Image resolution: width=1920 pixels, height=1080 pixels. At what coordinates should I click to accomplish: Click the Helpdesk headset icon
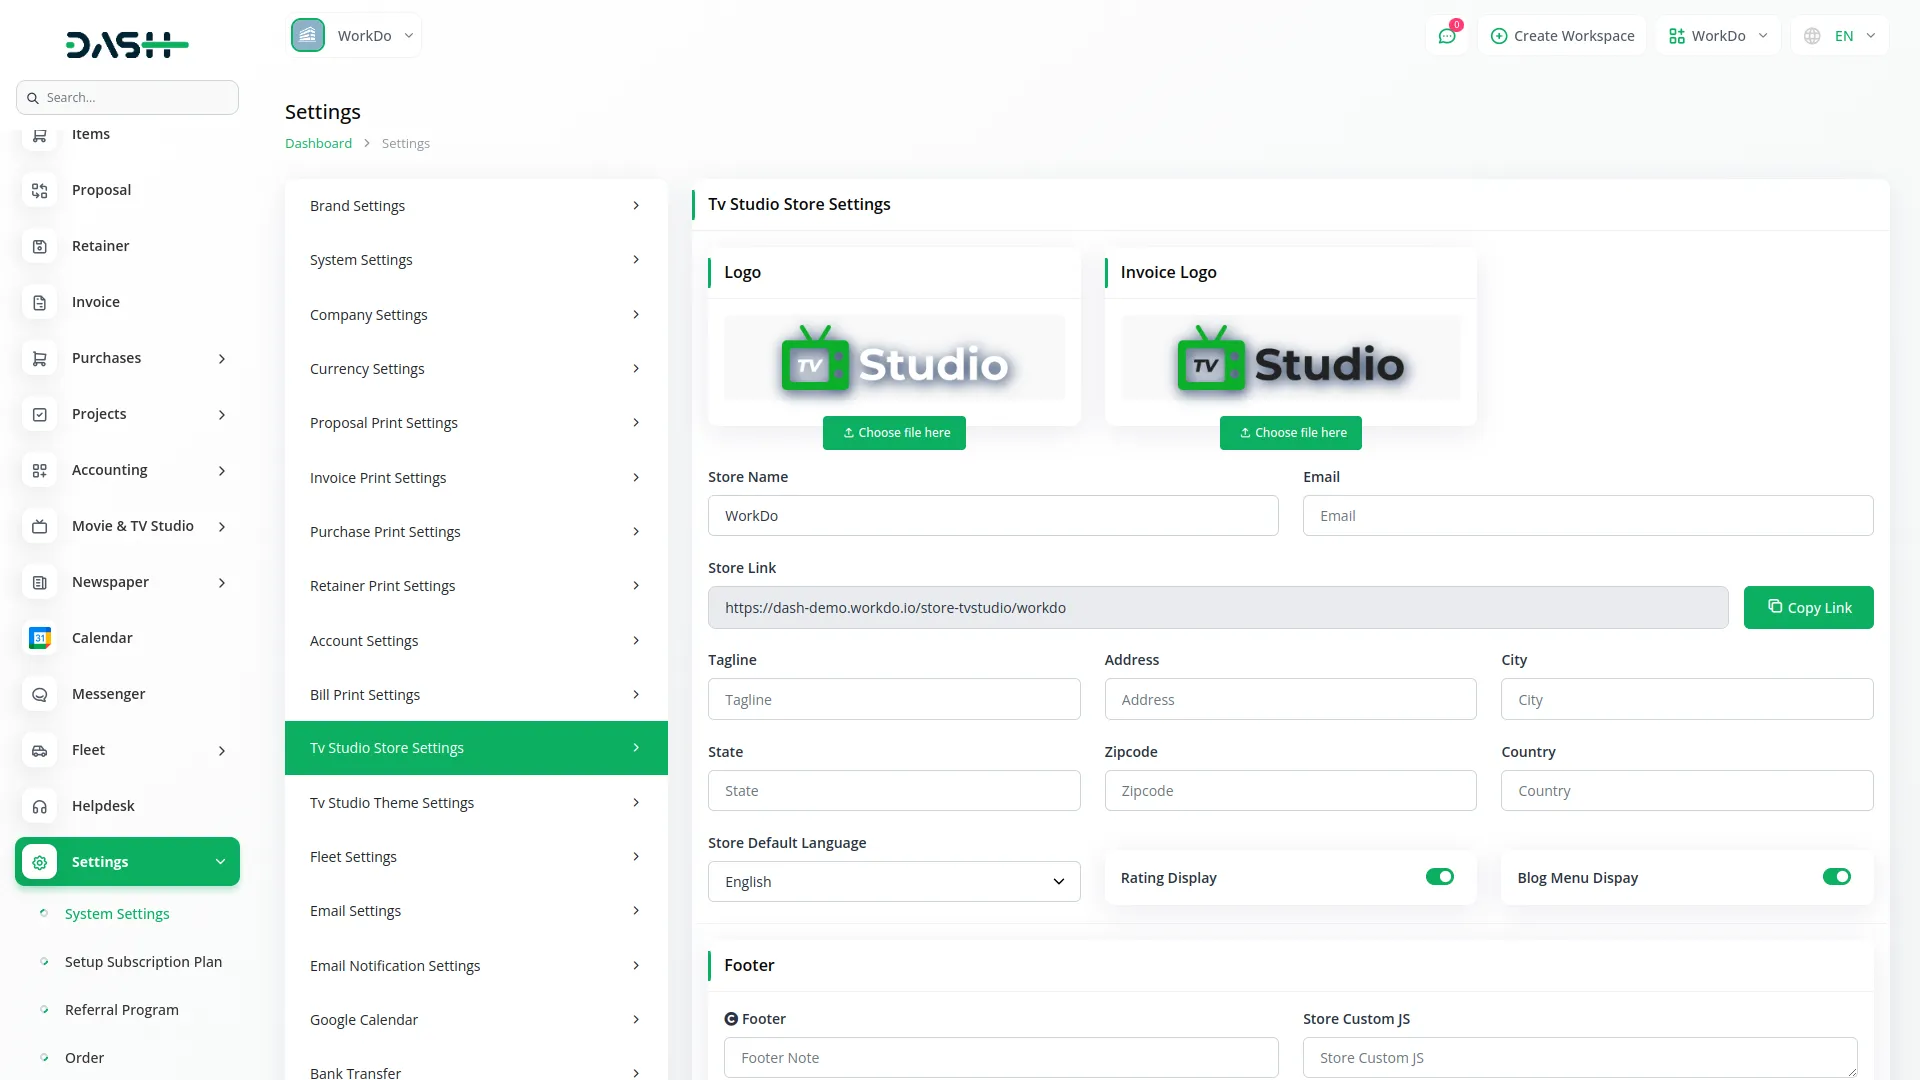[x=40, y=806]
